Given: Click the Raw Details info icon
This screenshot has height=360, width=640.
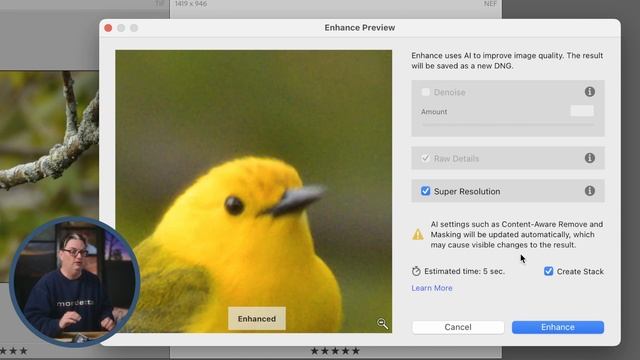Looking at the screenshot, I should tap(589, 158).
